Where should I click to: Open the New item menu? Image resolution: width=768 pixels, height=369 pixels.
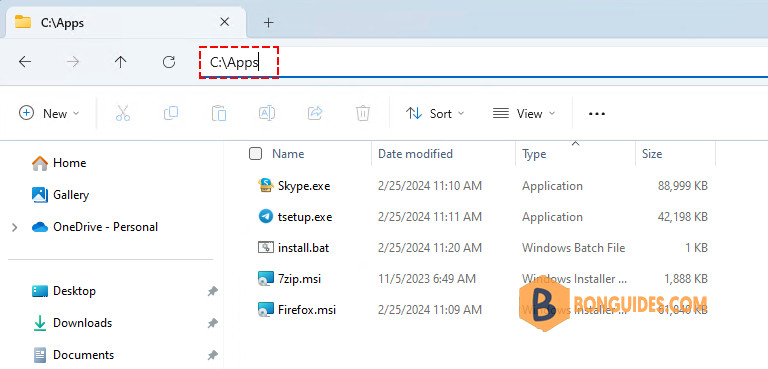(49, 114)
